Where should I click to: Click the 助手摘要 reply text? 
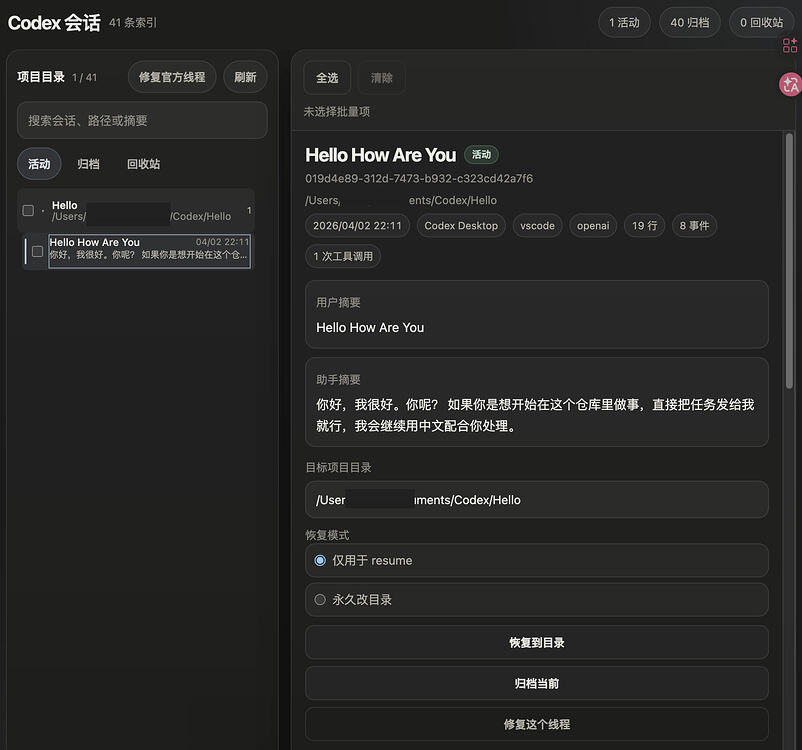point(535,415)
